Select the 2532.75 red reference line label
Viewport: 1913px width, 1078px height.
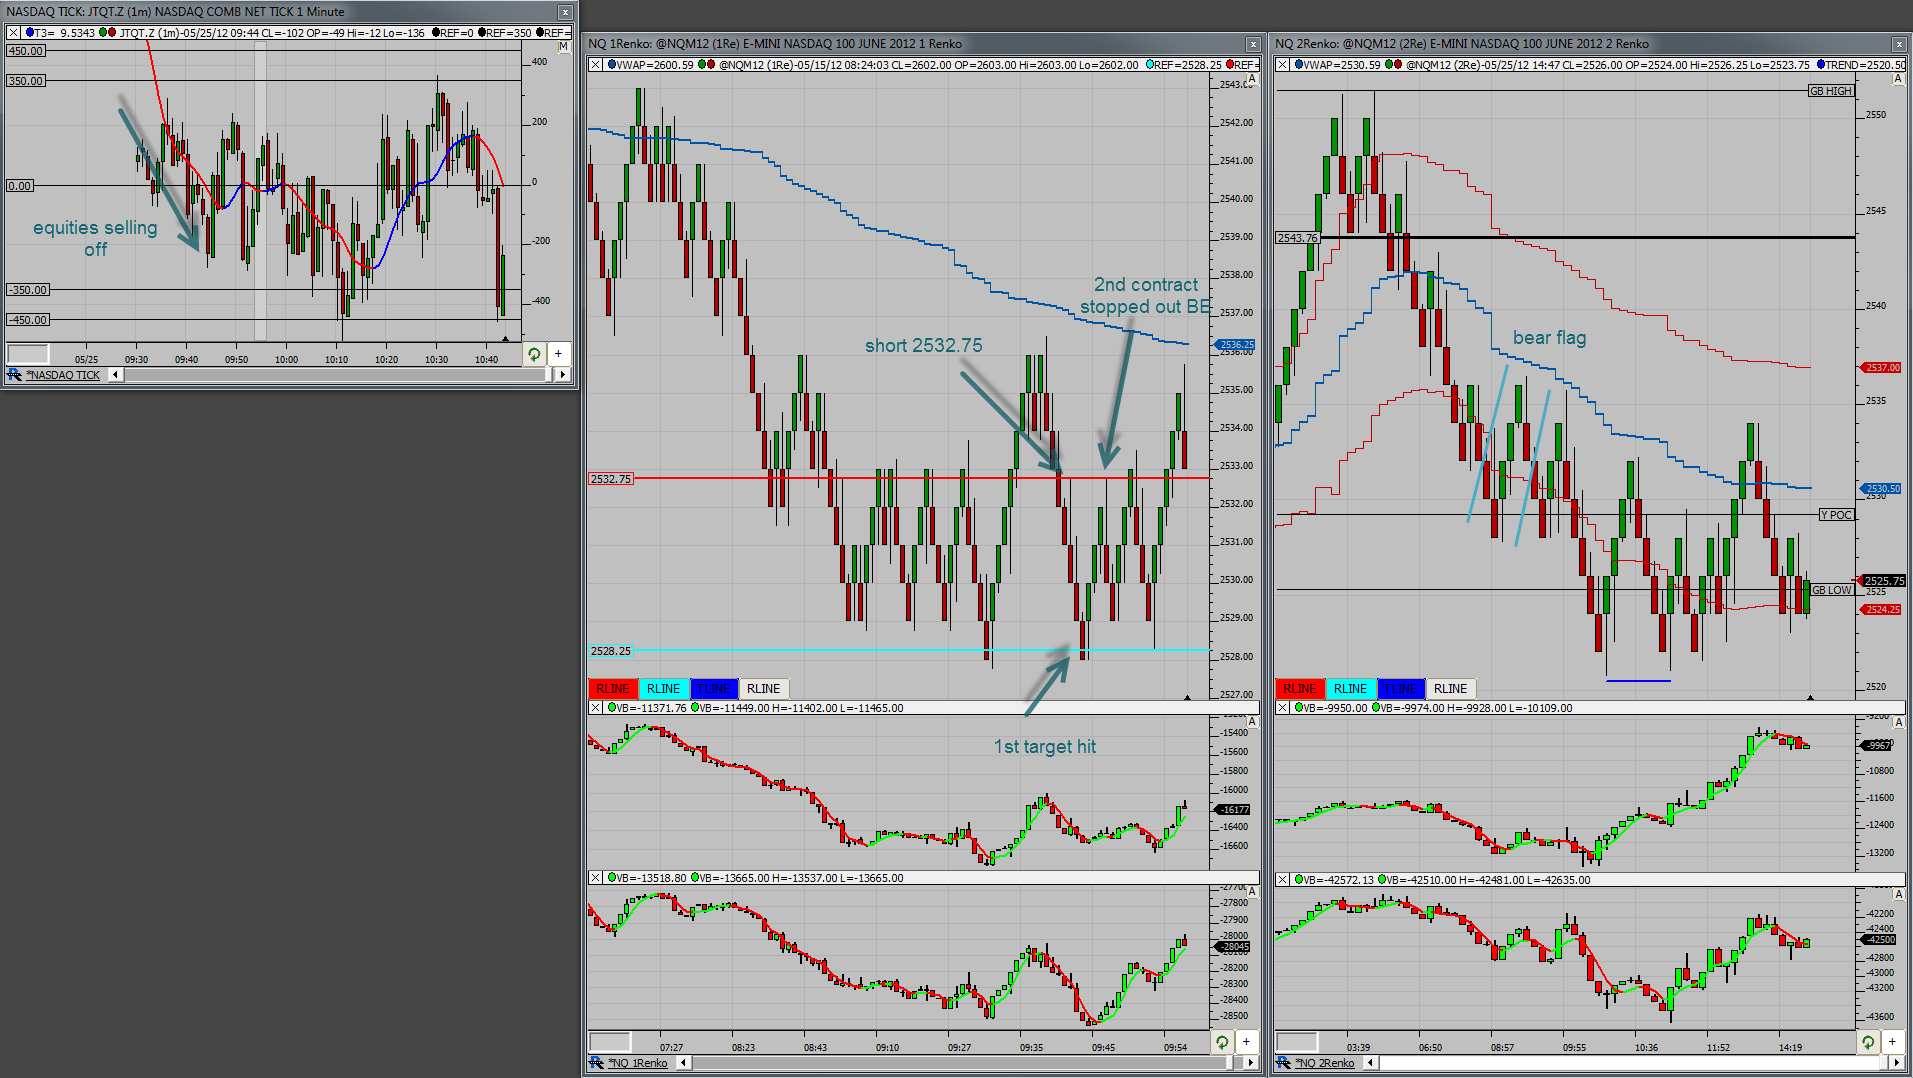click(x=611, y=479)
